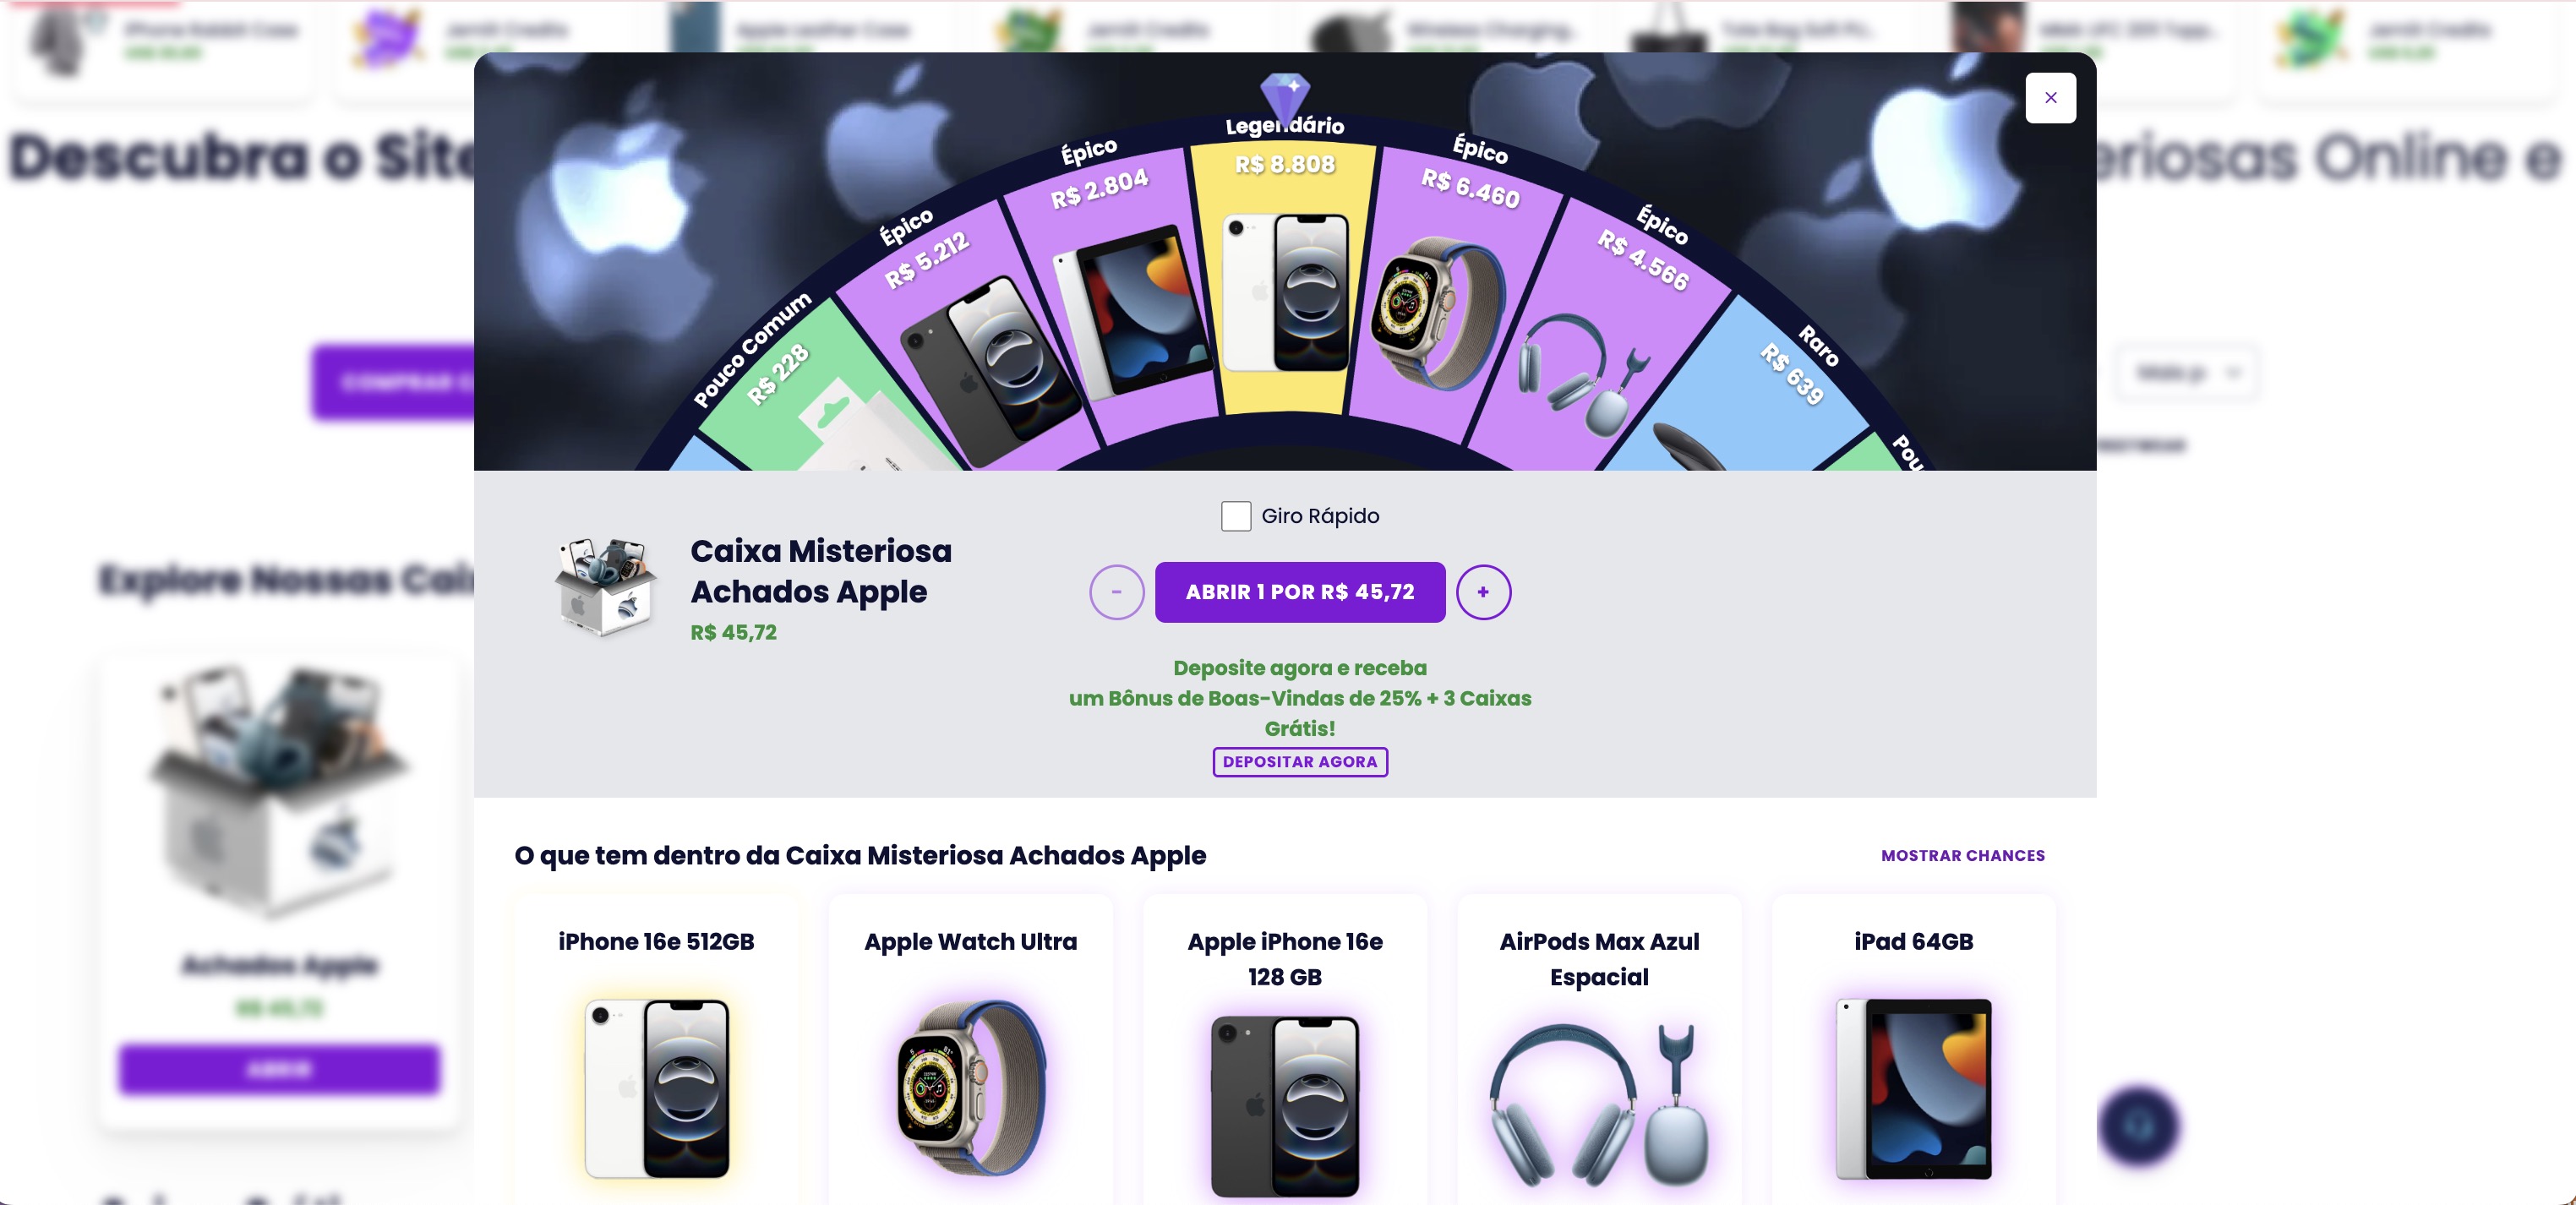This screenshot has width=2576, height=1205.
Task: Increase box quantity with plus button
Action: (x=1483, y=592)
